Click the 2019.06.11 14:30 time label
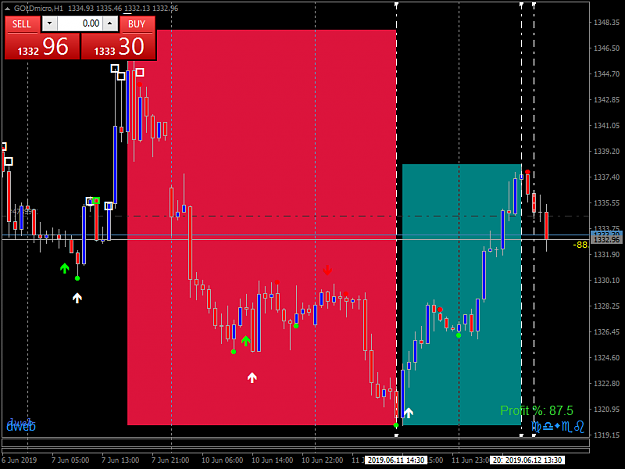The image size is (625, 469). [x=396, y=460]
